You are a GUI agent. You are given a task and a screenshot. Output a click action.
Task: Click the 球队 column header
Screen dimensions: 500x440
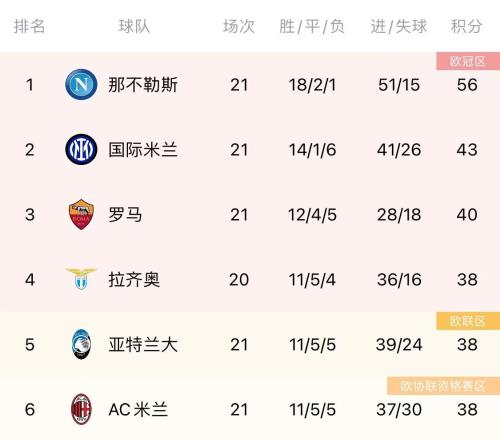(134, 26)
